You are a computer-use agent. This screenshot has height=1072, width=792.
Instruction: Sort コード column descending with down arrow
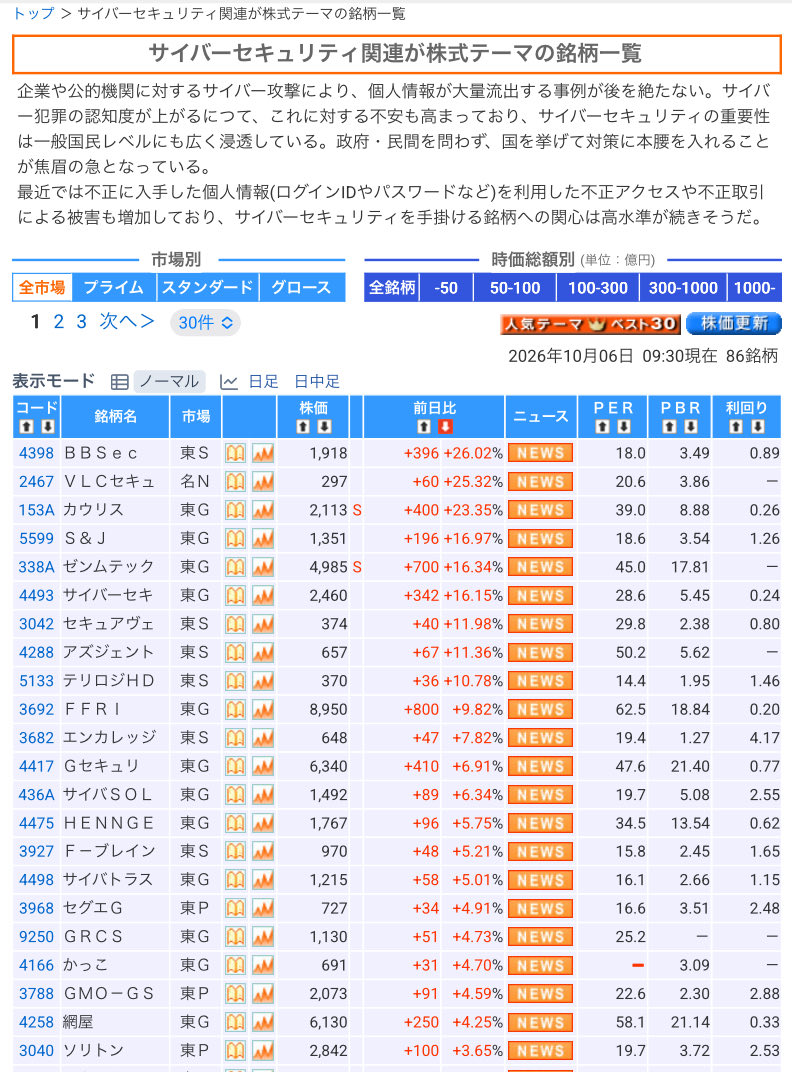coord(47,427)
